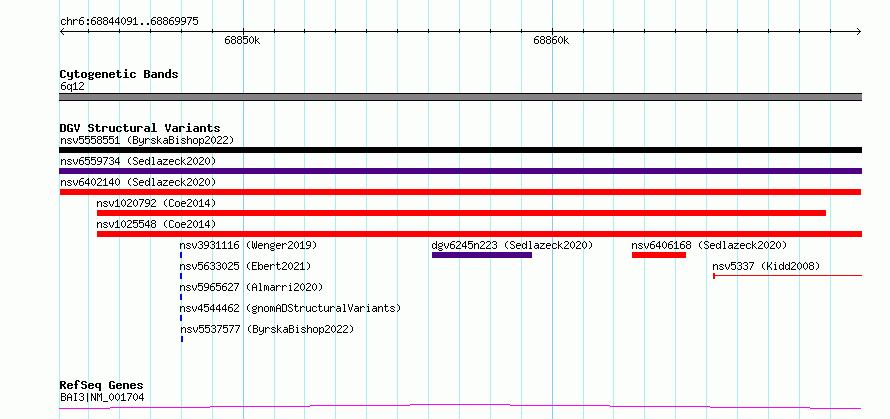890x419 pixels.
Task: Open the DGV Structural Variants track heading
Action: pyautogui.click(x=140, y=128)
